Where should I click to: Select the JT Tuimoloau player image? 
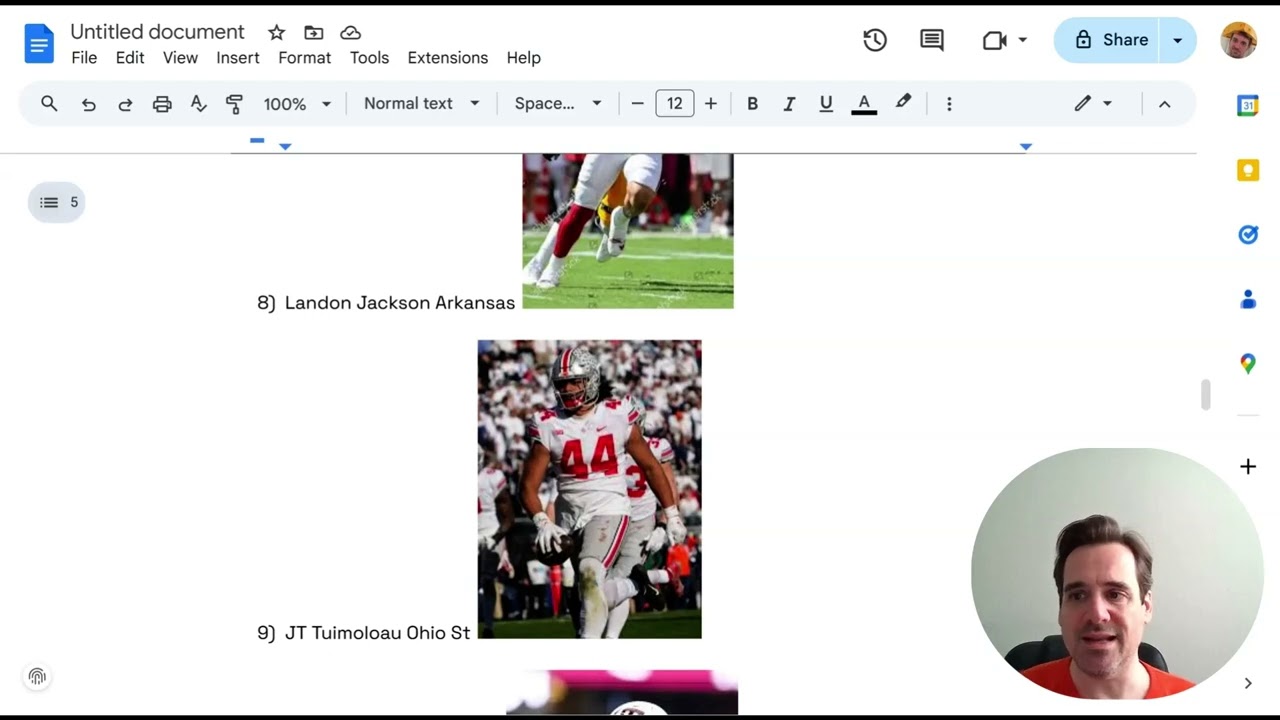(x=590, y=489)
